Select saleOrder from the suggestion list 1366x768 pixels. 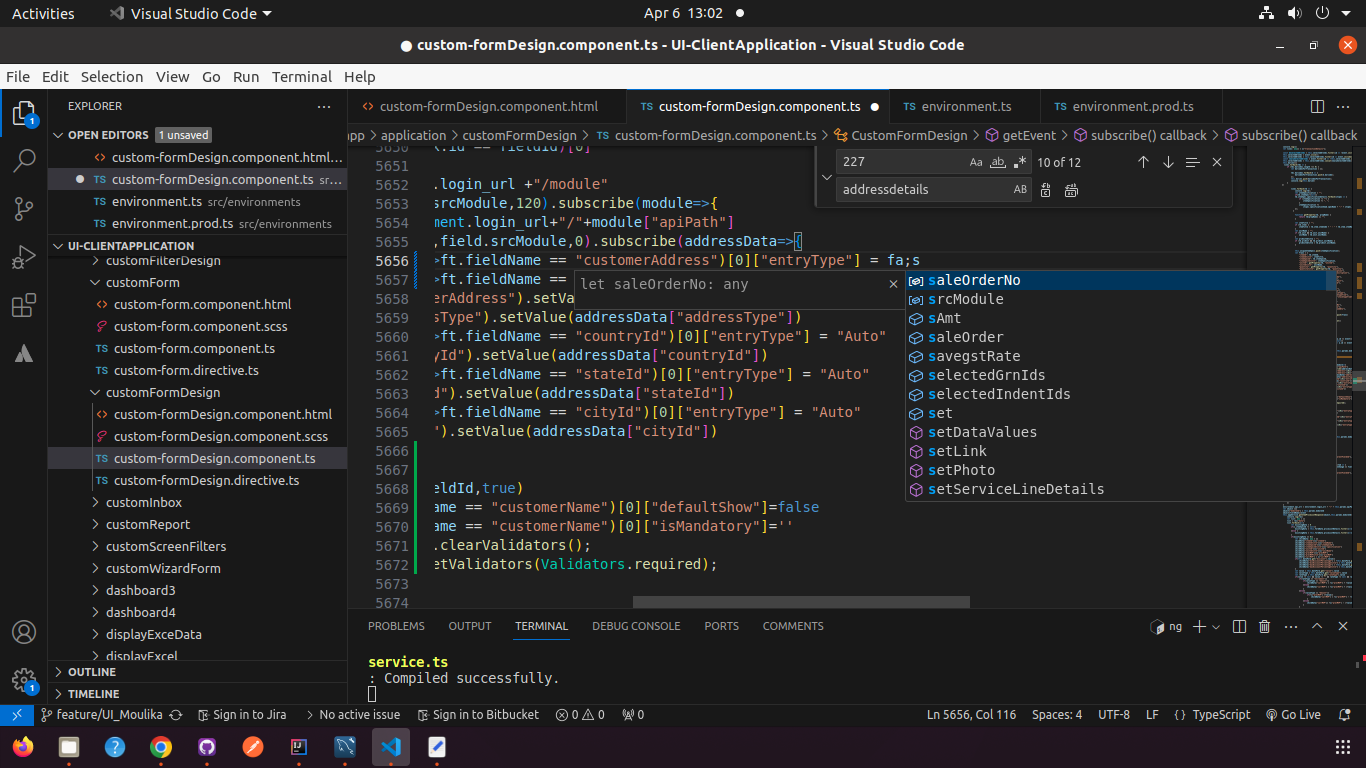(965, 337)
